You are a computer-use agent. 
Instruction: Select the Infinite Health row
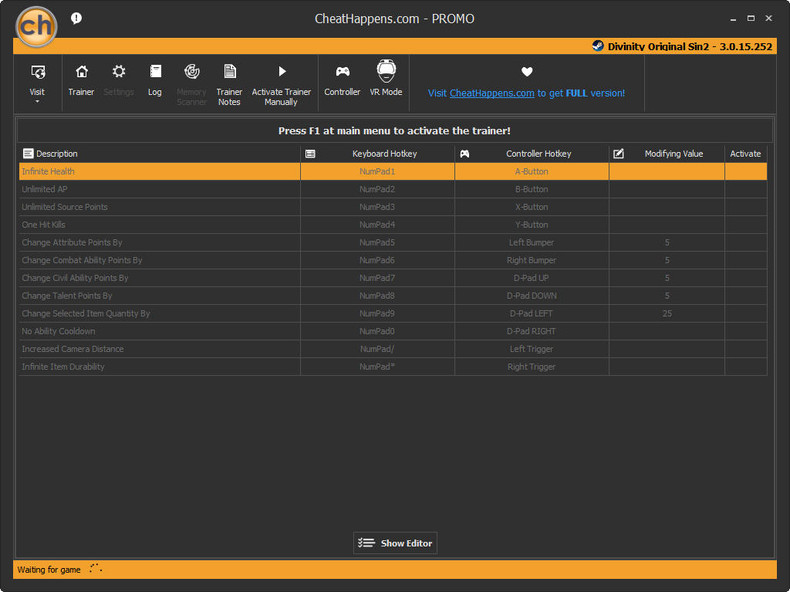(x=393, y=171)
